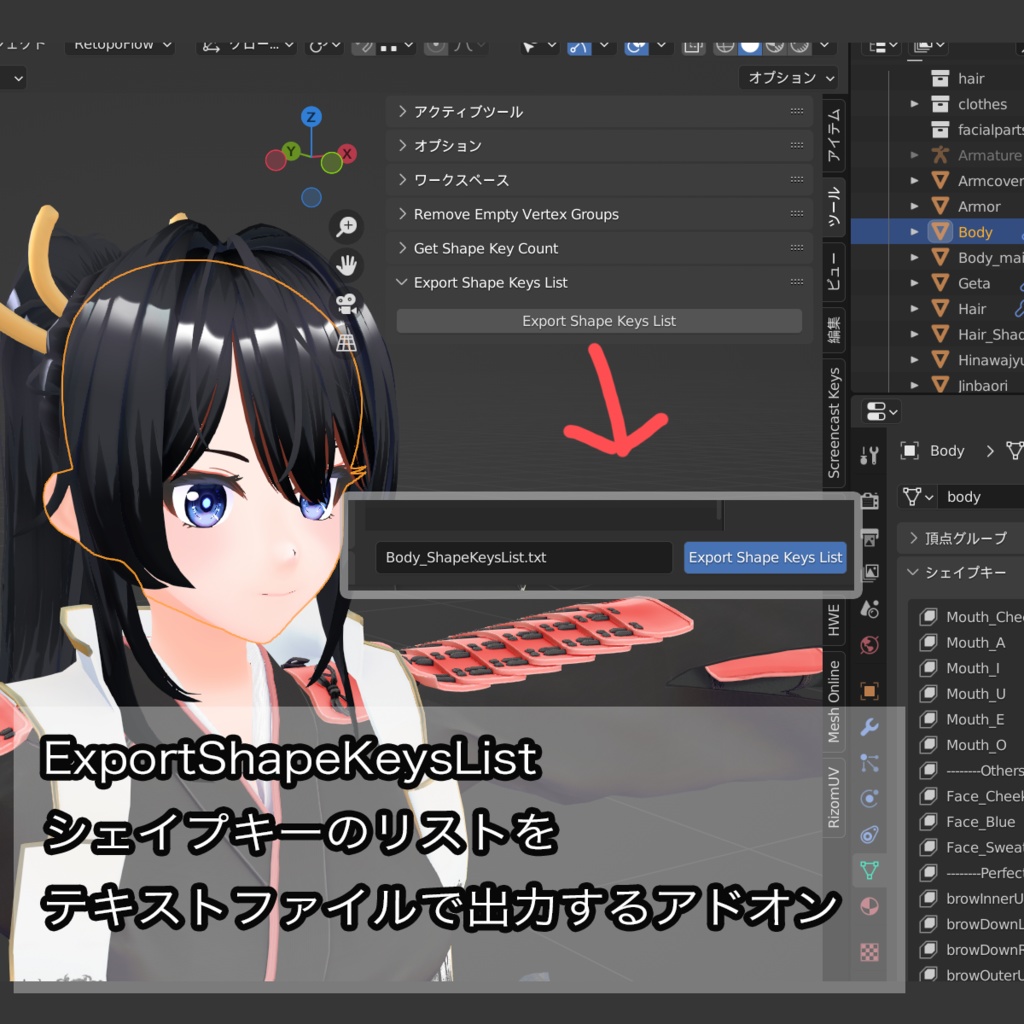Screen dimensions: 1024x1024
Task: Open the Particles properties tab
Action: tap(869, 763)
